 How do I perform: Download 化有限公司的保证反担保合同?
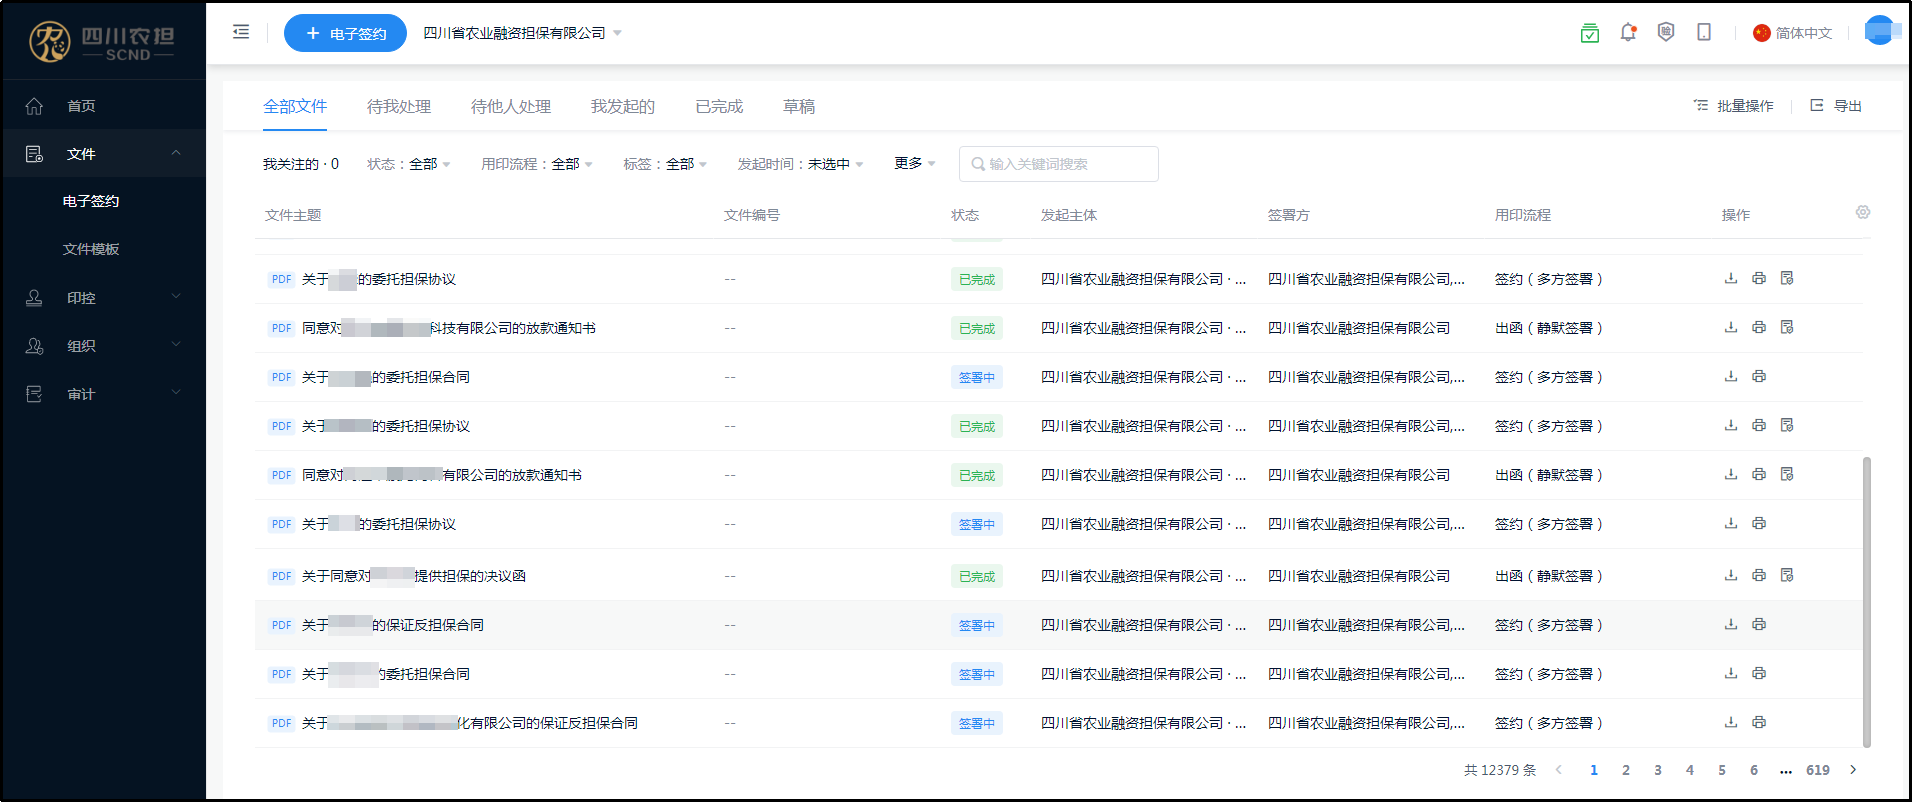pos(1731,722)
